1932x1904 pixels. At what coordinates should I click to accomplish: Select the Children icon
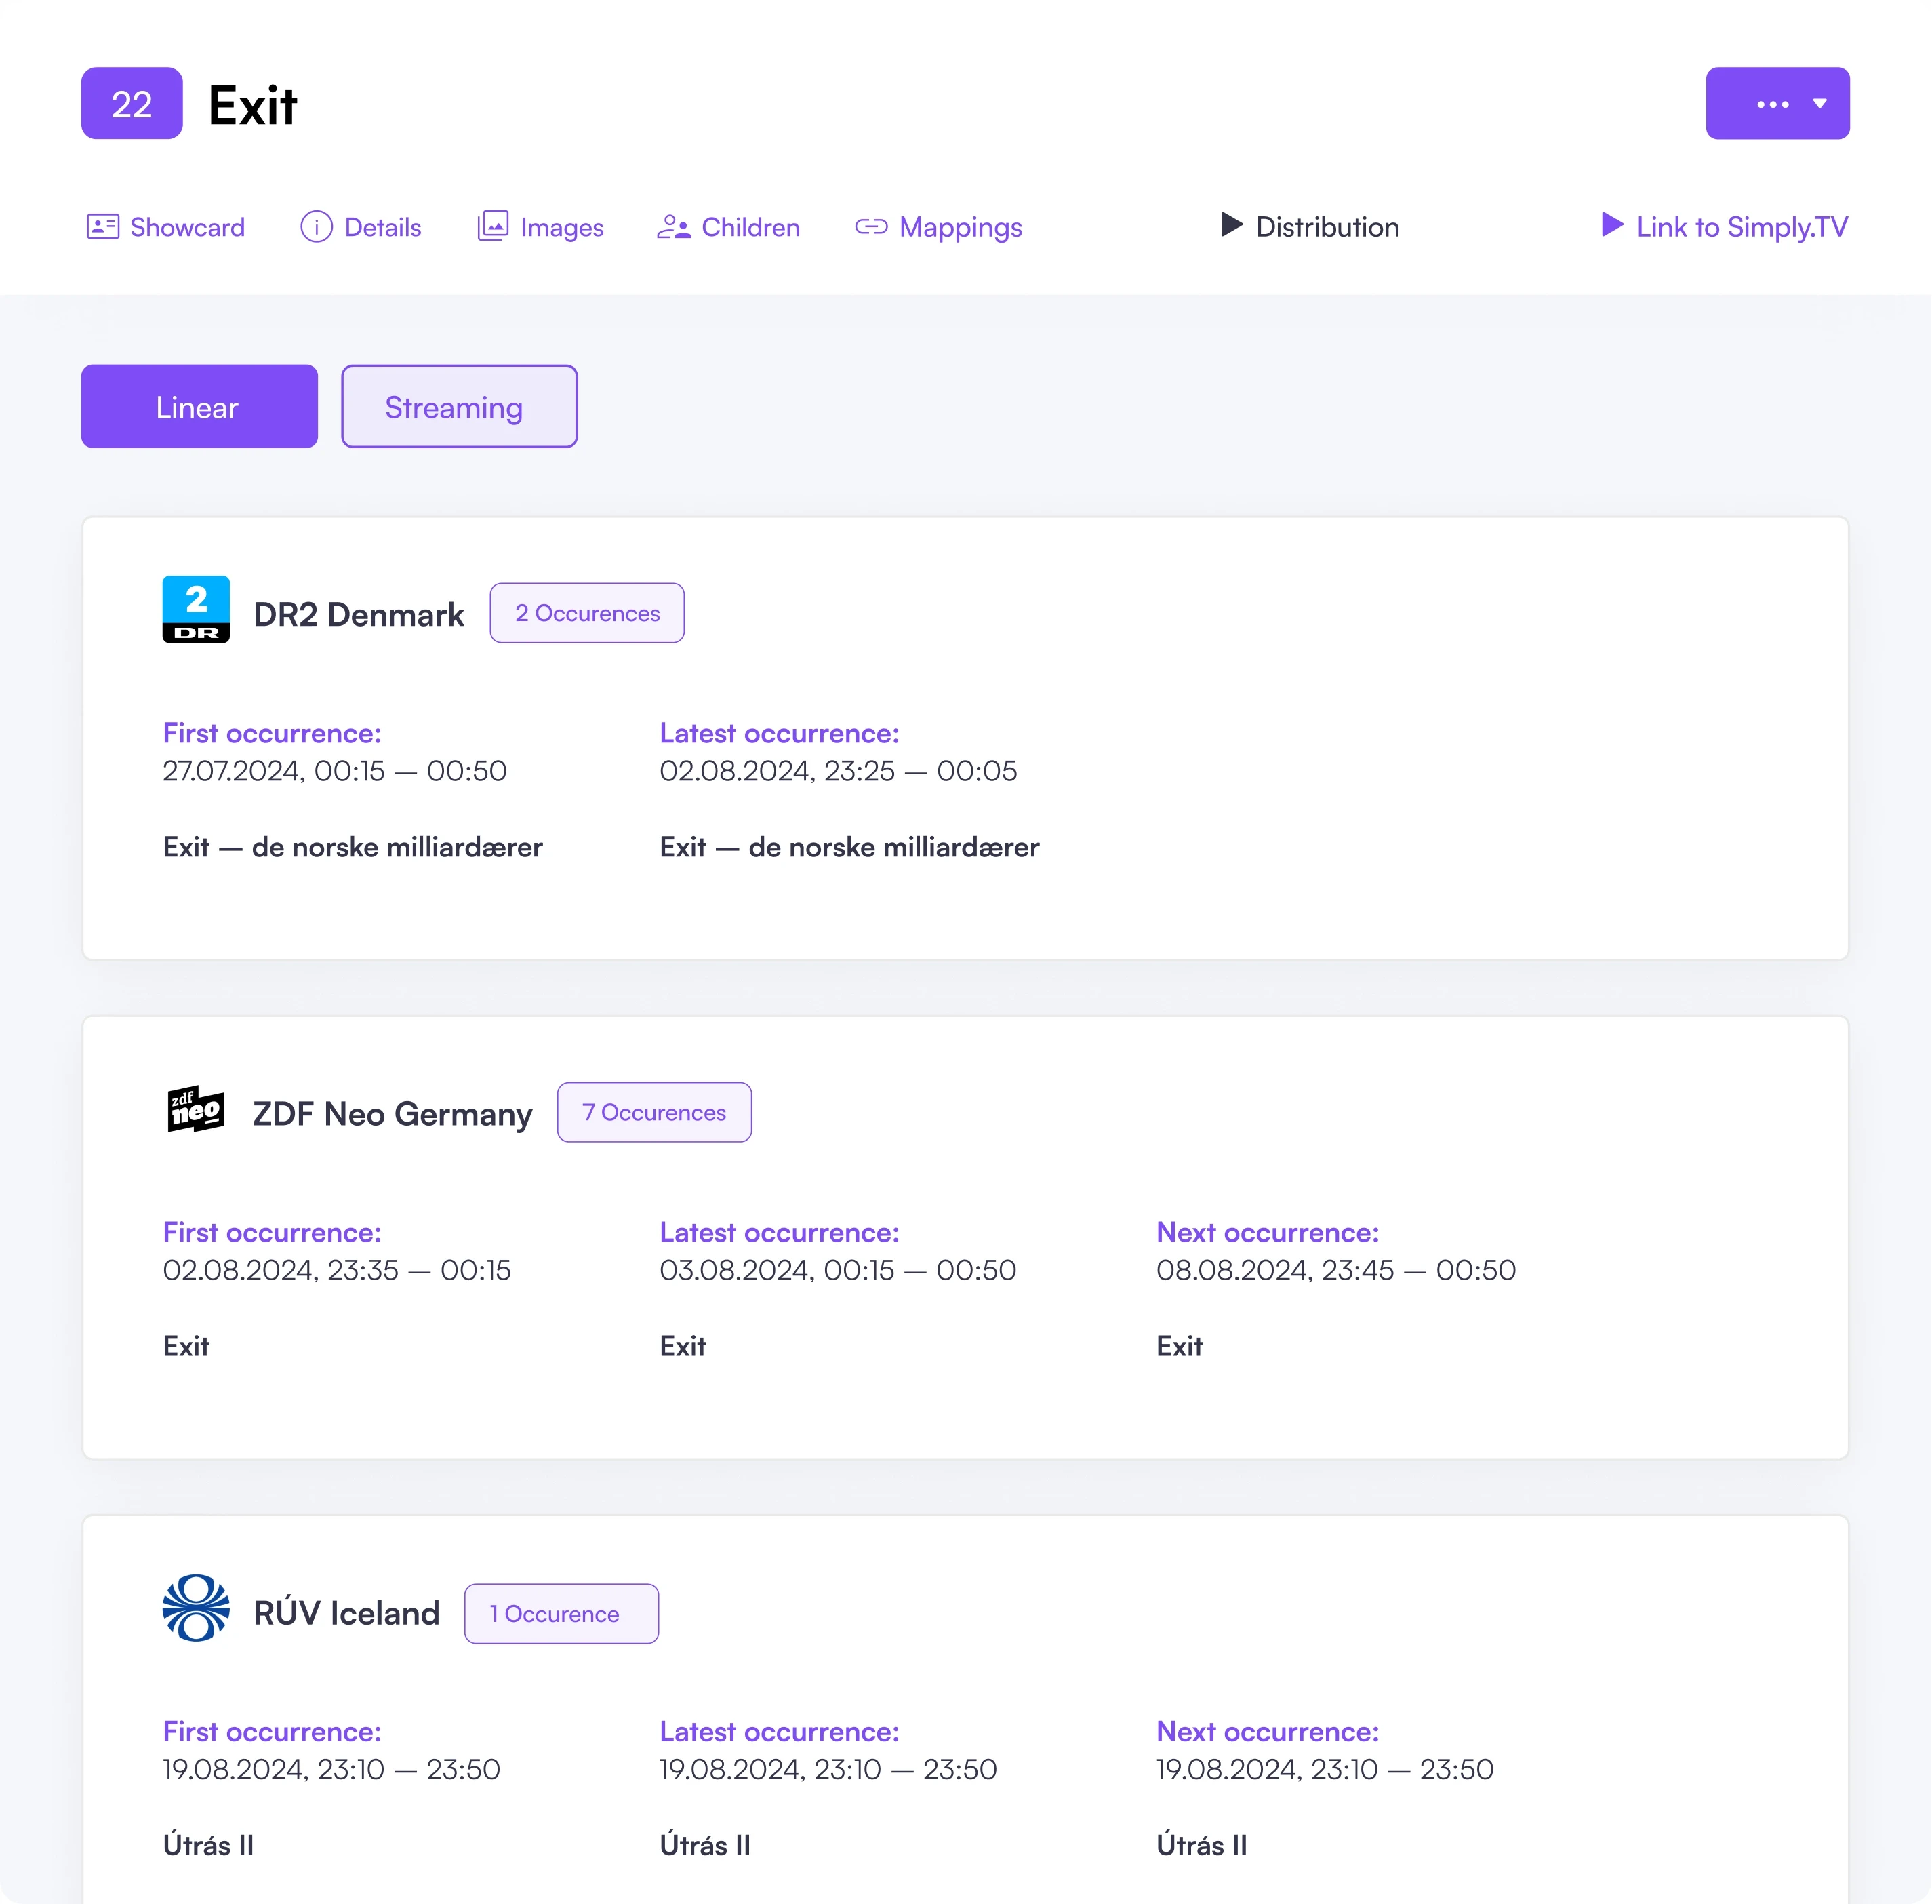click(674, 227)
